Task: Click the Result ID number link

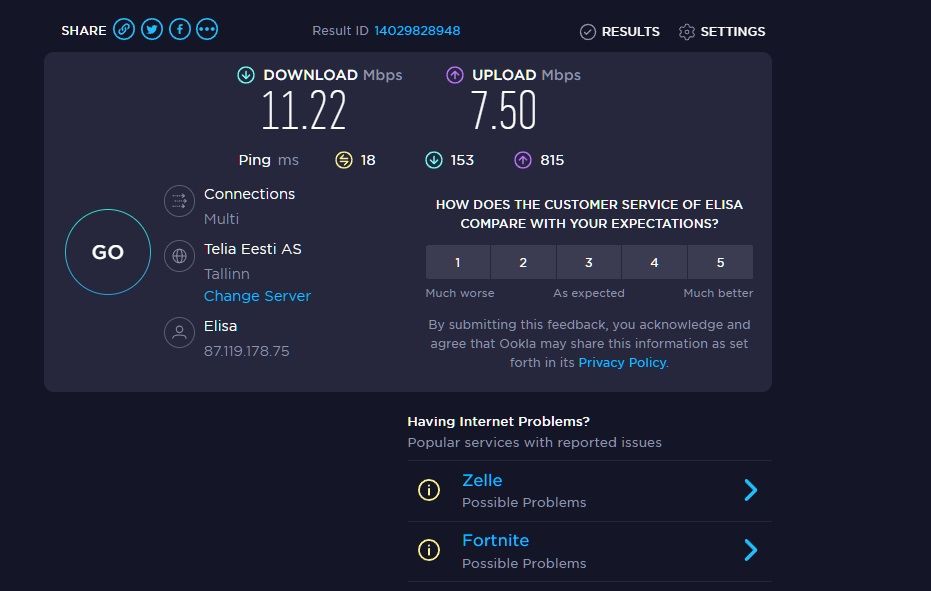Action: point(417,31)
